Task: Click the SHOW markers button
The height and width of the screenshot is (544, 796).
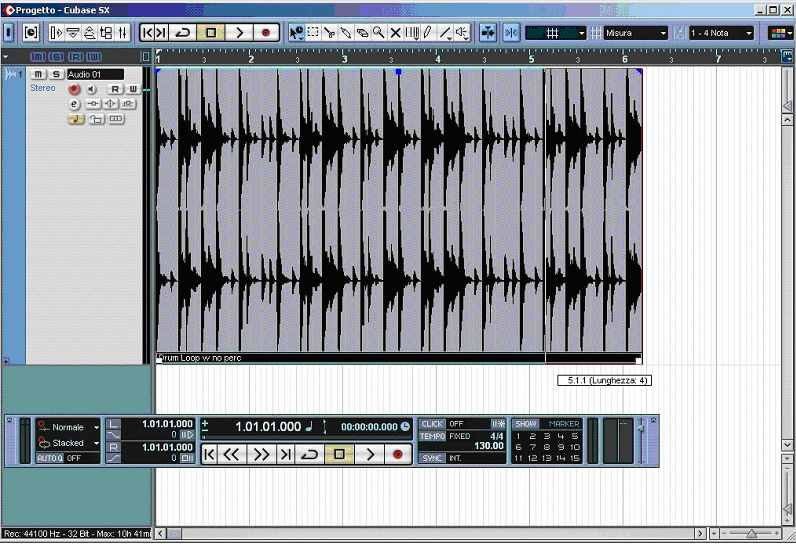Action: (526, 424)
